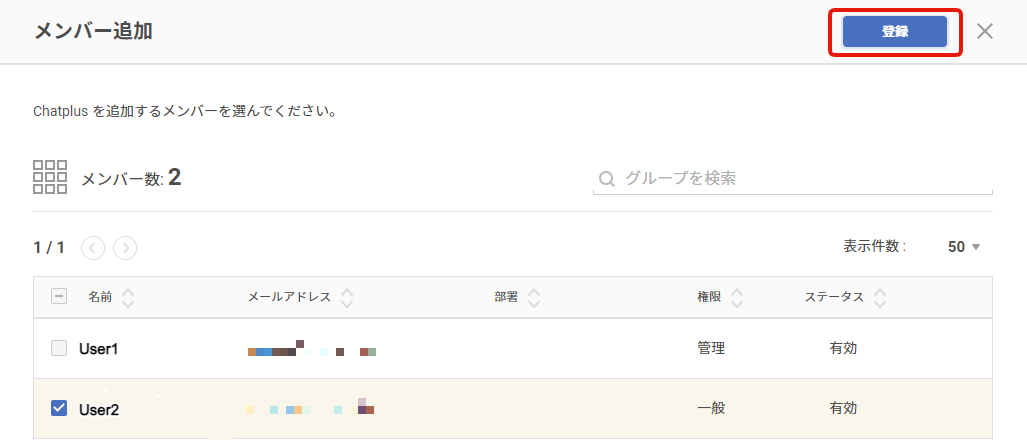Viewport: 1027px width, 440px height.
Task: Click the 表示件数 dropdown triangle
Action: (976, 248)
